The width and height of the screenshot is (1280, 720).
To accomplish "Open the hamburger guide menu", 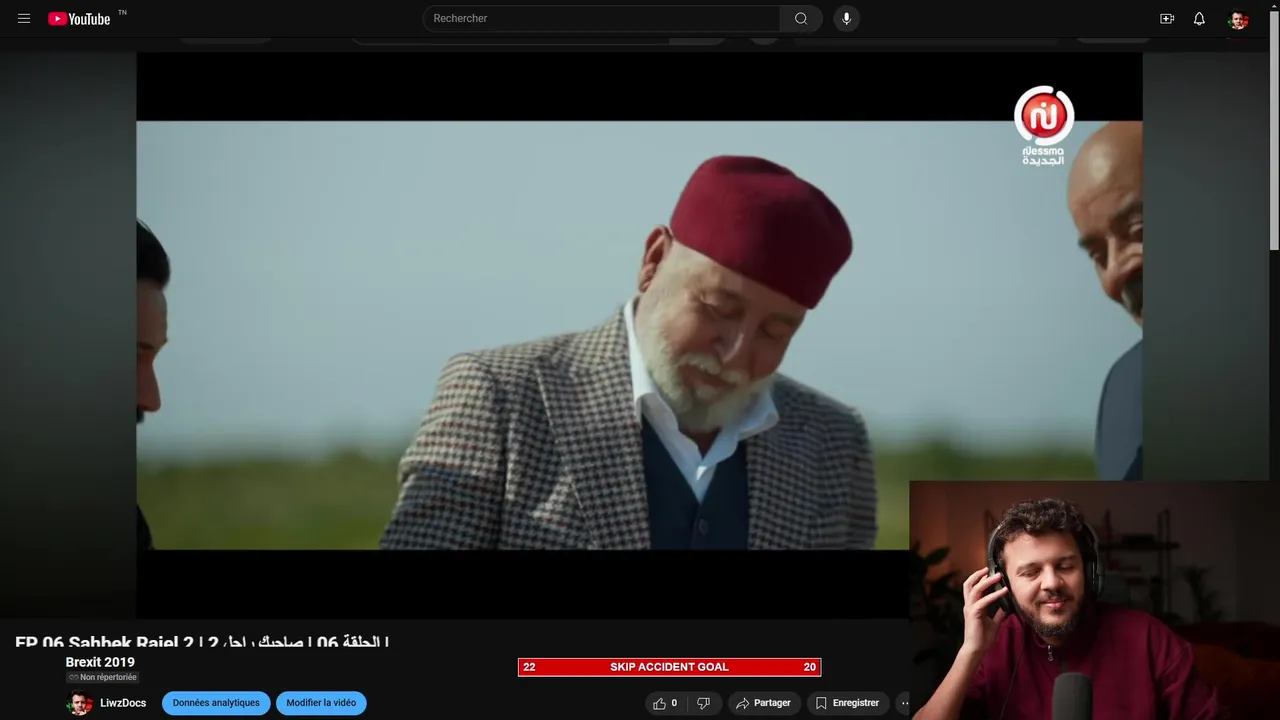I will point(24,19).
